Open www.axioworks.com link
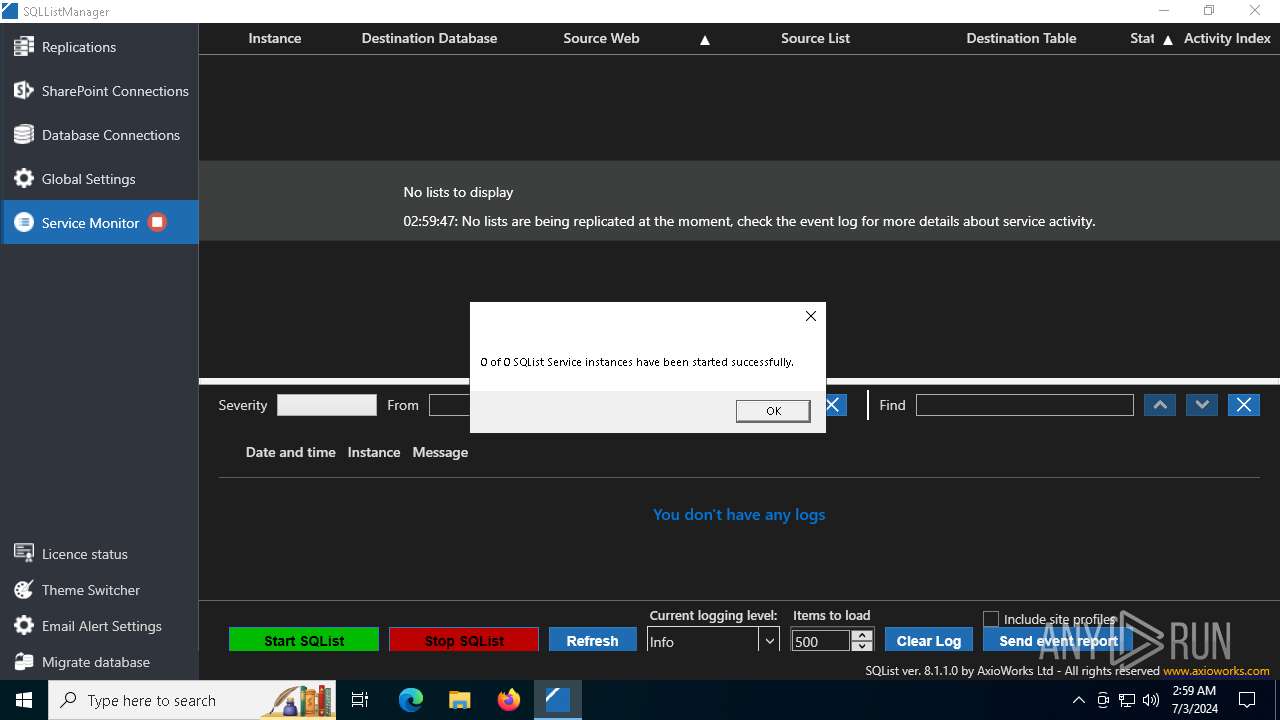This screenshot has width=1280, height=720. [x=1216, y=671]
